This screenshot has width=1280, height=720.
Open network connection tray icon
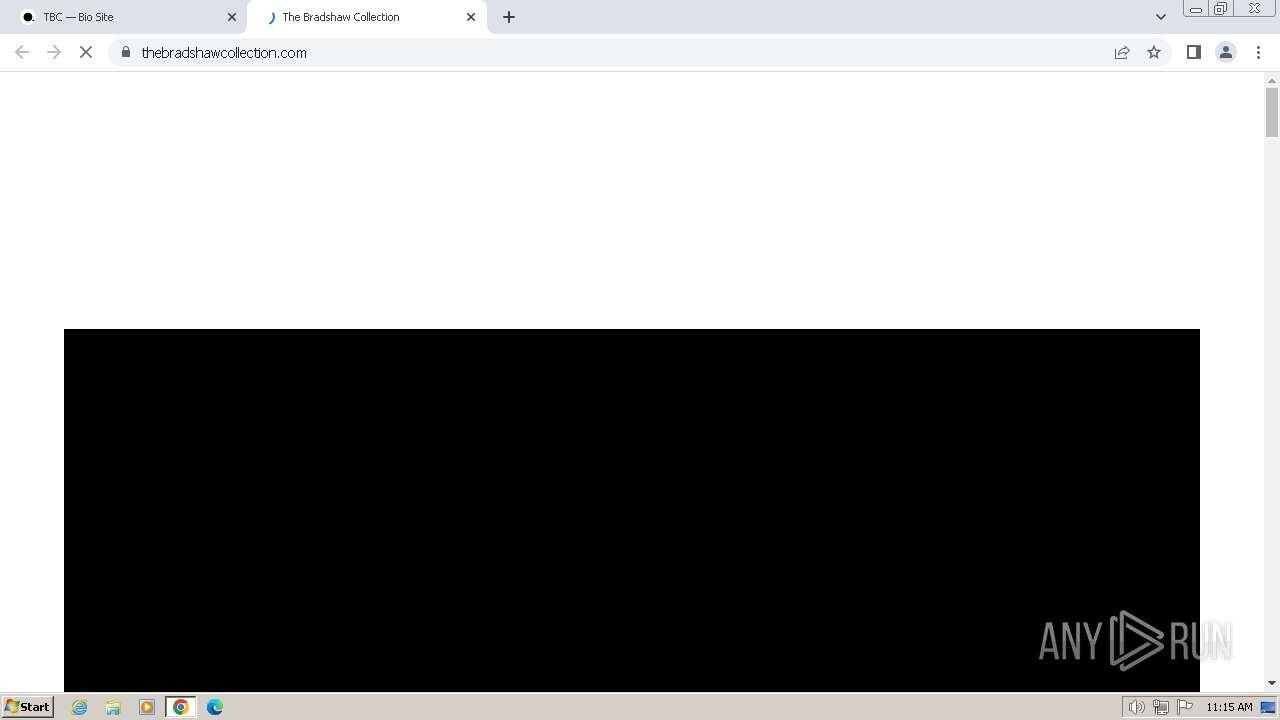(1161, 707)
